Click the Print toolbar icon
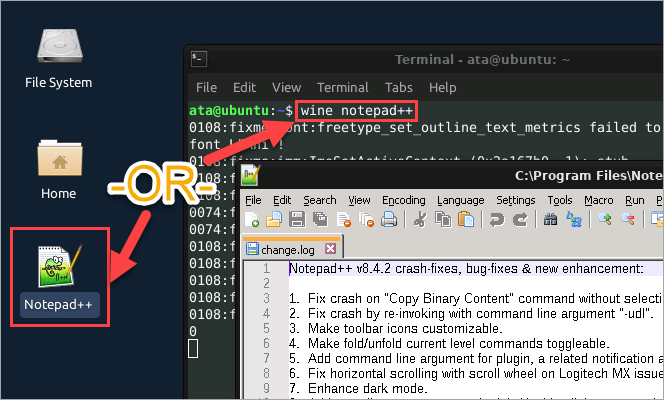Screen dimensions: 664x400 389,220
